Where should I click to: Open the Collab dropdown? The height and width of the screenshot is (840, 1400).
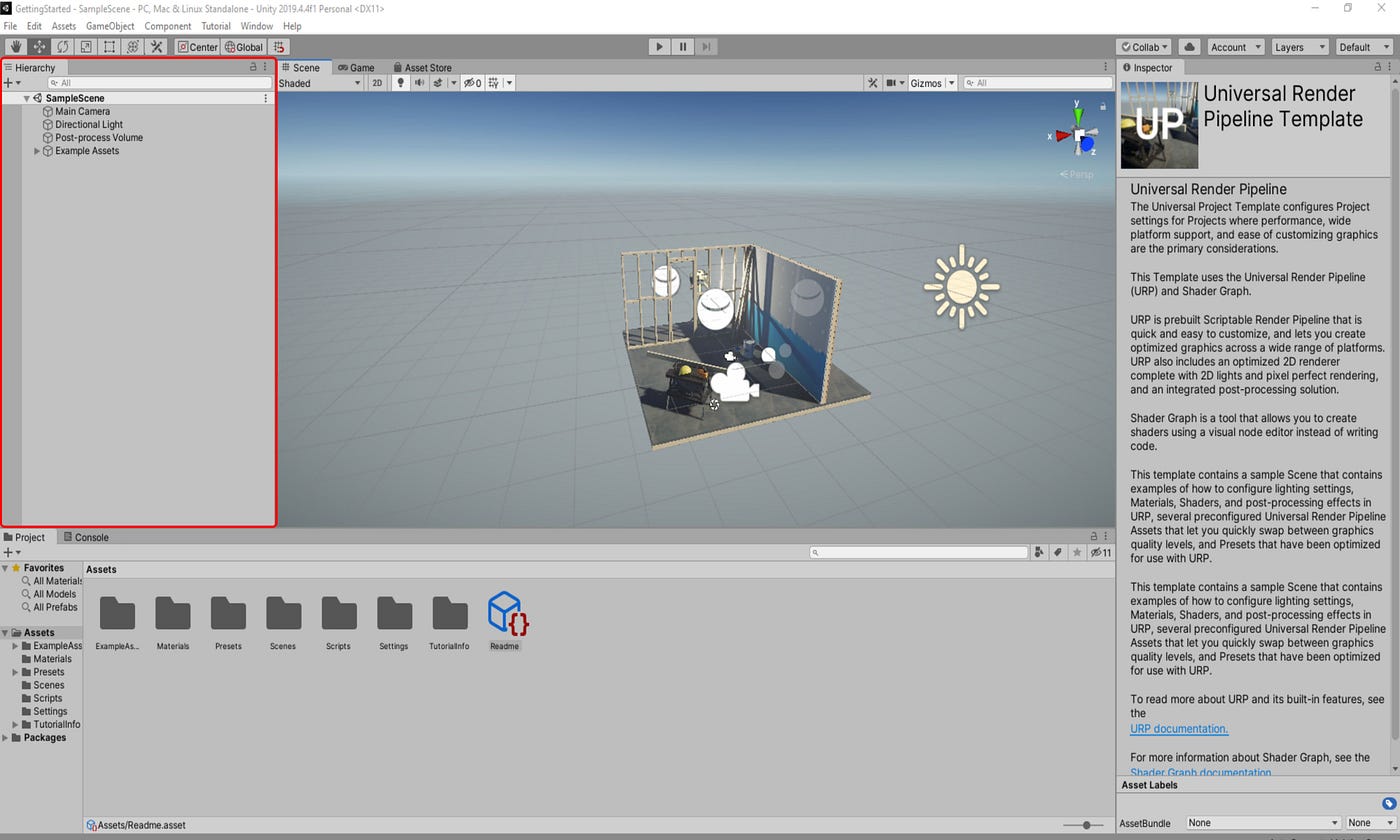1144,47
